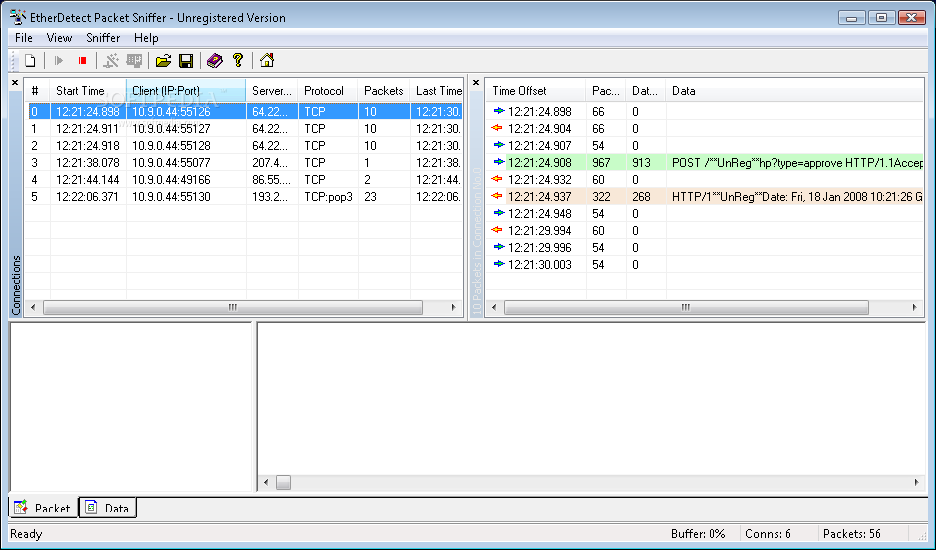936x550 pixels.
Task: Sort by Last Time column header
Action: 436,91
